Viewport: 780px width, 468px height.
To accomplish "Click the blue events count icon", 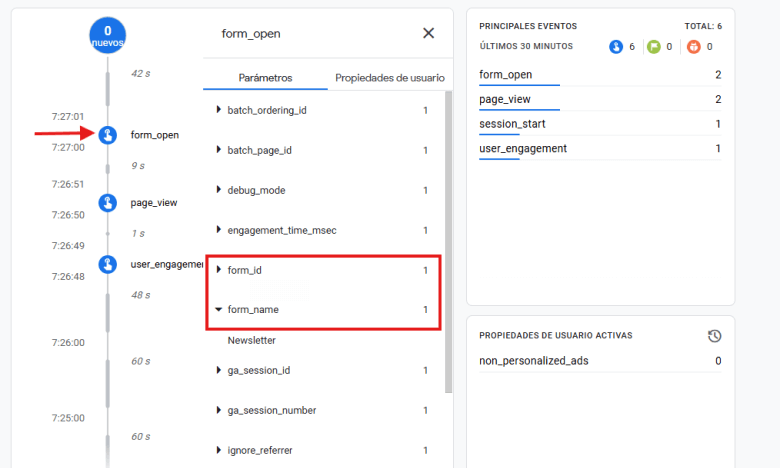I will coord(616,47).
